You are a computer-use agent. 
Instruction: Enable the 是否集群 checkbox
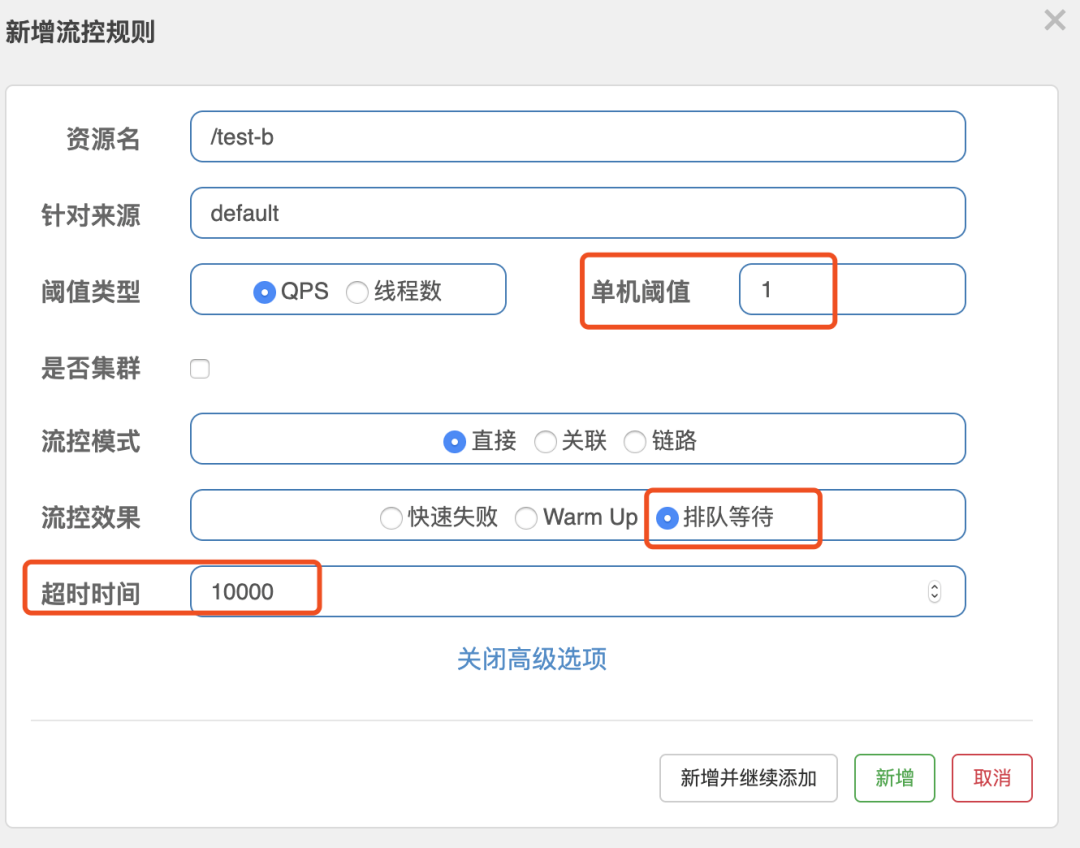[200, 369]
